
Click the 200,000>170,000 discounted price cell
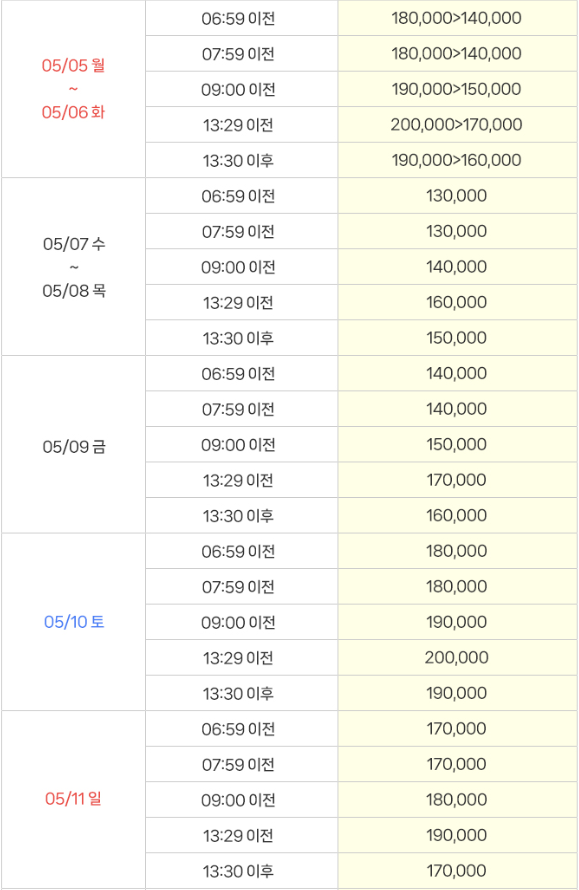click(457, 125)
